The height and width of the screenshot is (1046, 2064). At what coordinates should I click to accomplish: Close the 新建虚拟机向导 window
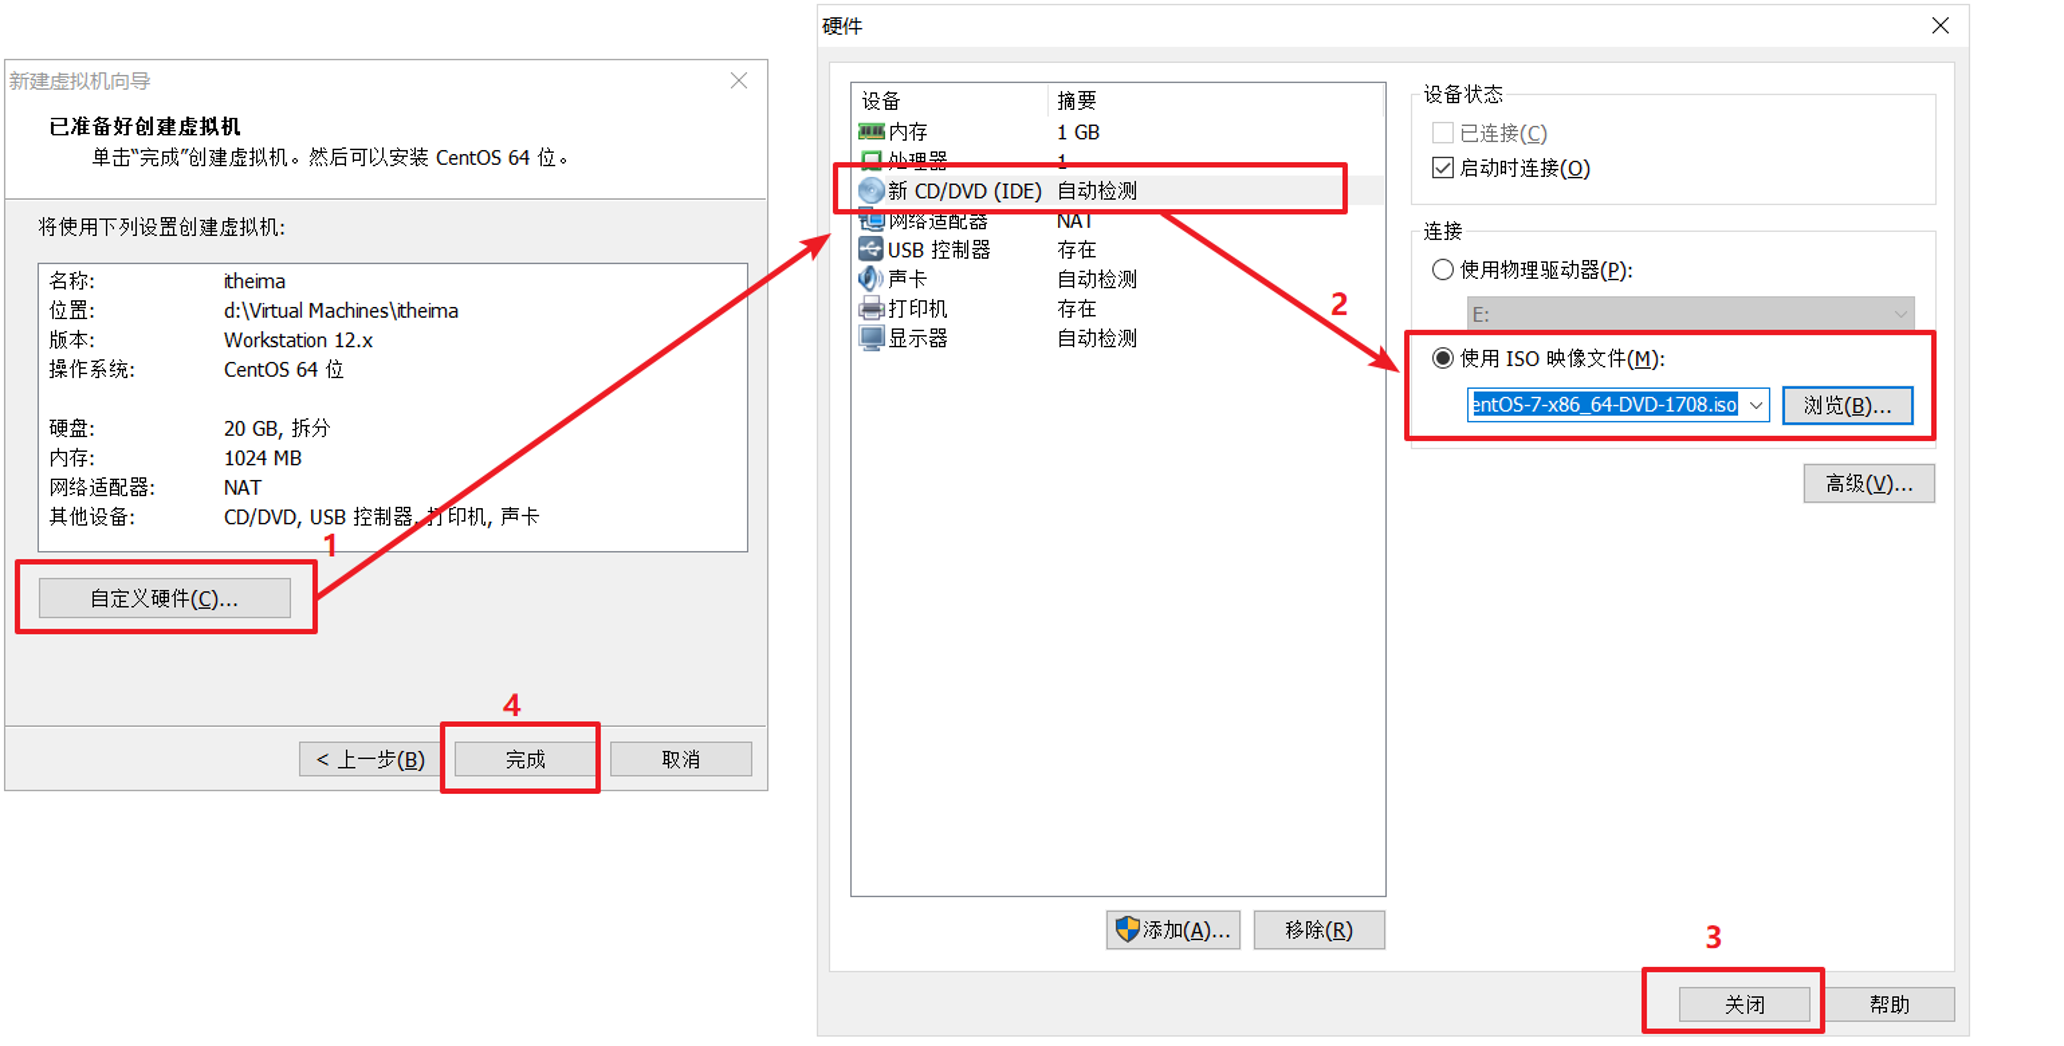[x=739, y=80]
